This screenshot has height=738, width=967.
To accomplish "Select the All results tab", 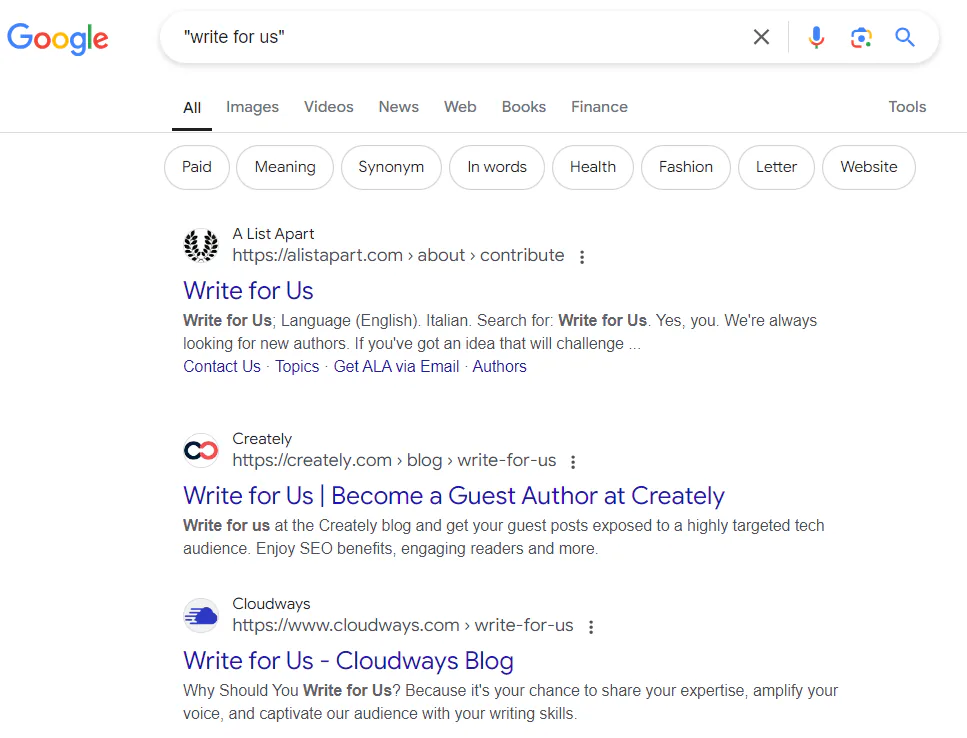I will pyautogui.click(x=192, y=107).
